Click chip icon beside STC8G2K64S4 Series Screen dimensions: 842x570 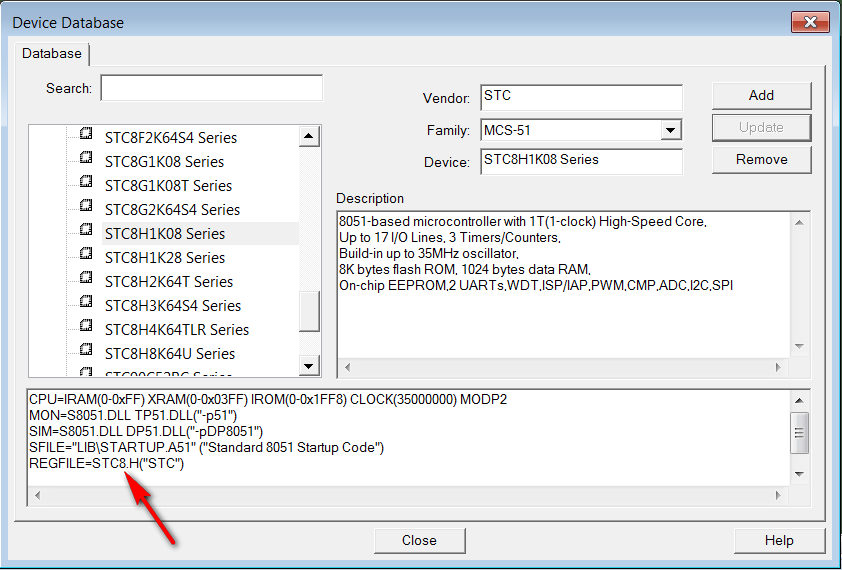[x=86, y=205]
